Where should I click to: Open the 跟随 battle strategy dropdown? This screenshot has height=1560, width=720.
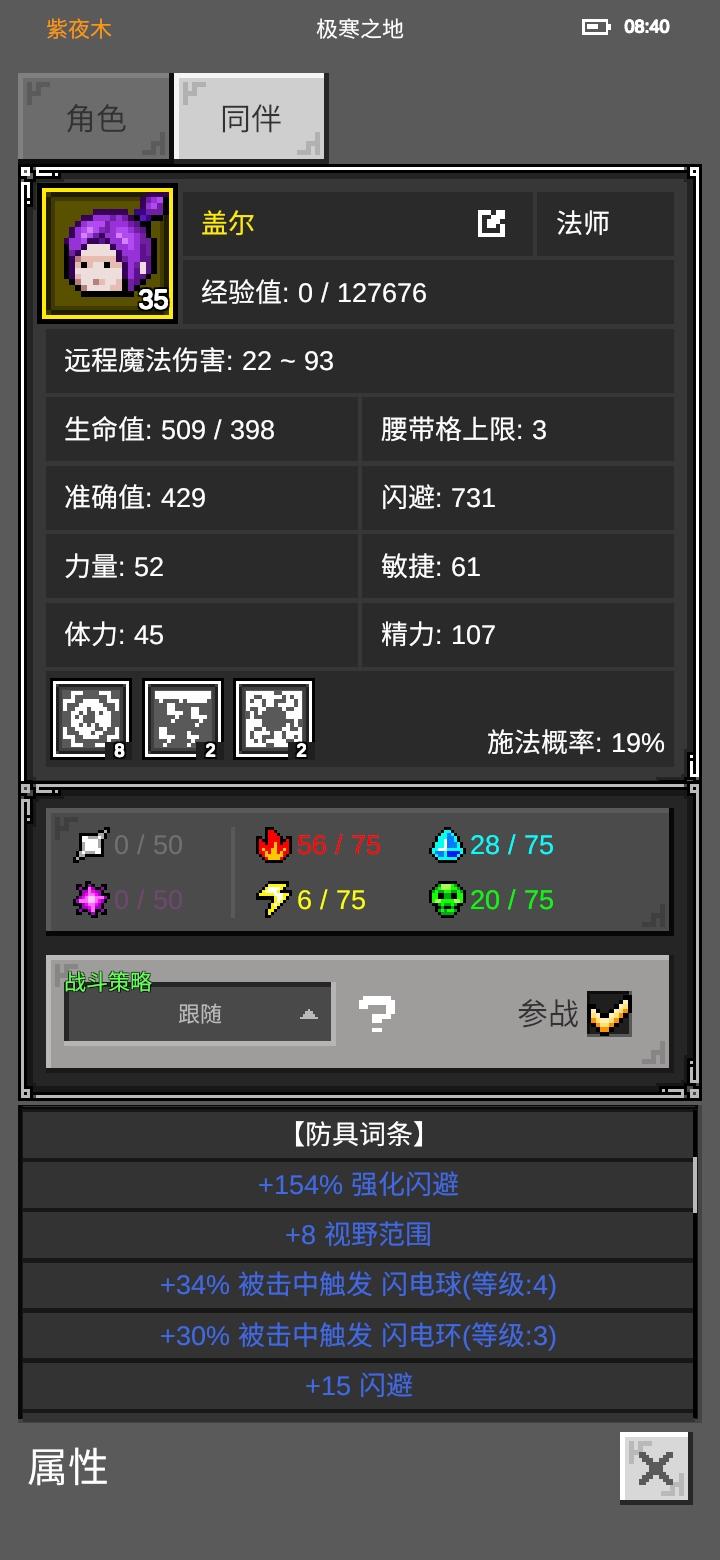[199, 1014]
